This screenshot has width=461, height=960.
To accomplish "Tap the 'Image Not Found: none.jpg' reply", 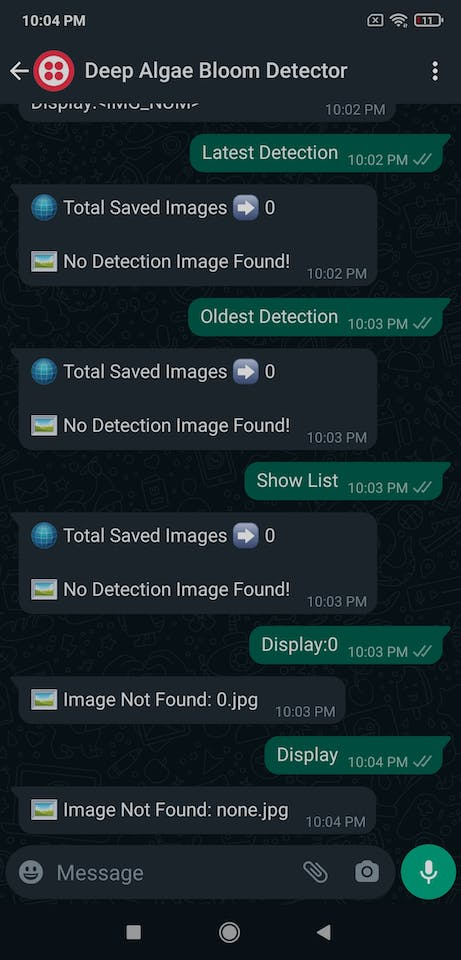I will coord(197,810).
